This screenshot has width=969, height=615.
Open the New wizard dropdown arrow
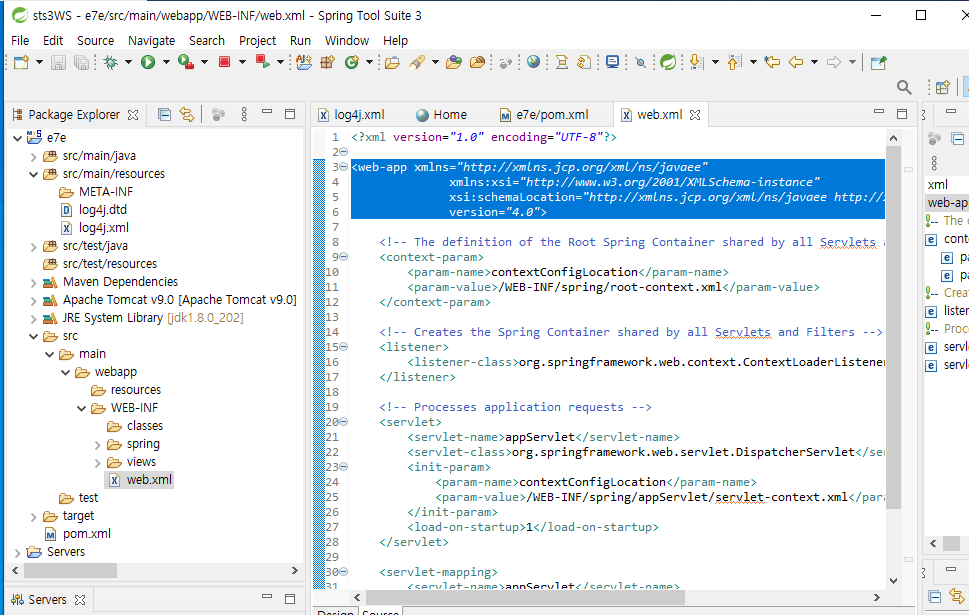(39, 62)
